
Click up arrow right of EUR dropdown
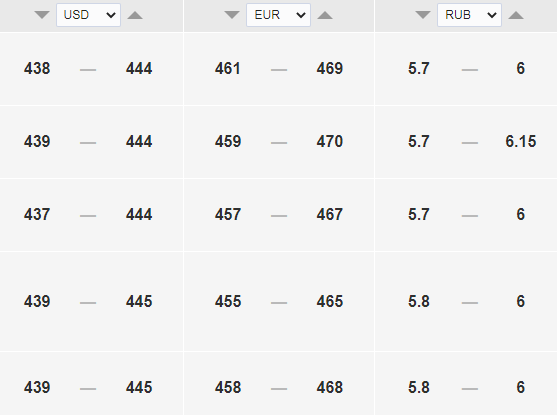[x=325, y=15]
